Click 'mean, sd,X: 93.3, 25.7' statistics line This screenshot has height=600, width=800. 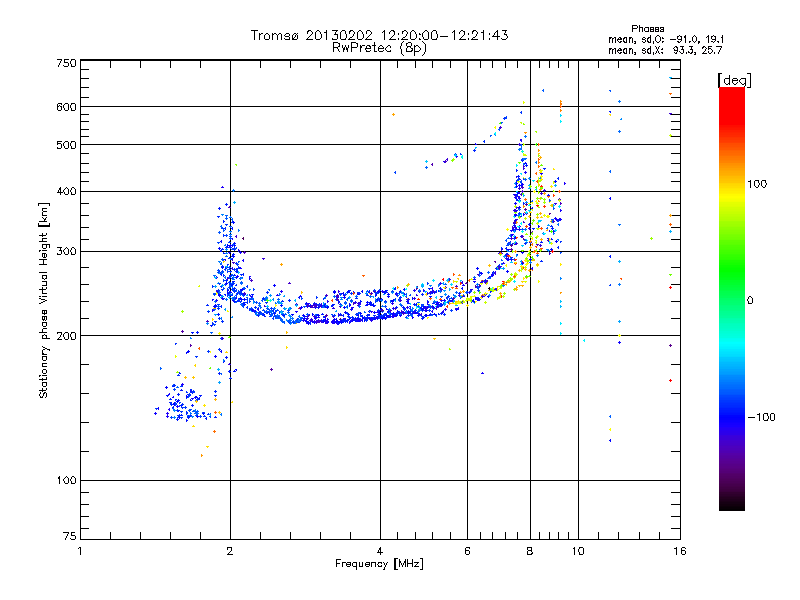click(665, 50)
